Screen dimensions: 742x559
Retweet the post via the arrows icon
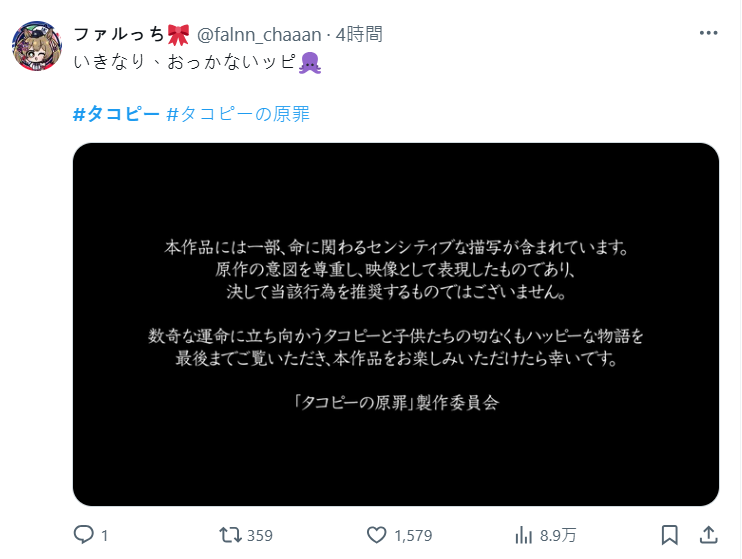[x=230, y=535]
